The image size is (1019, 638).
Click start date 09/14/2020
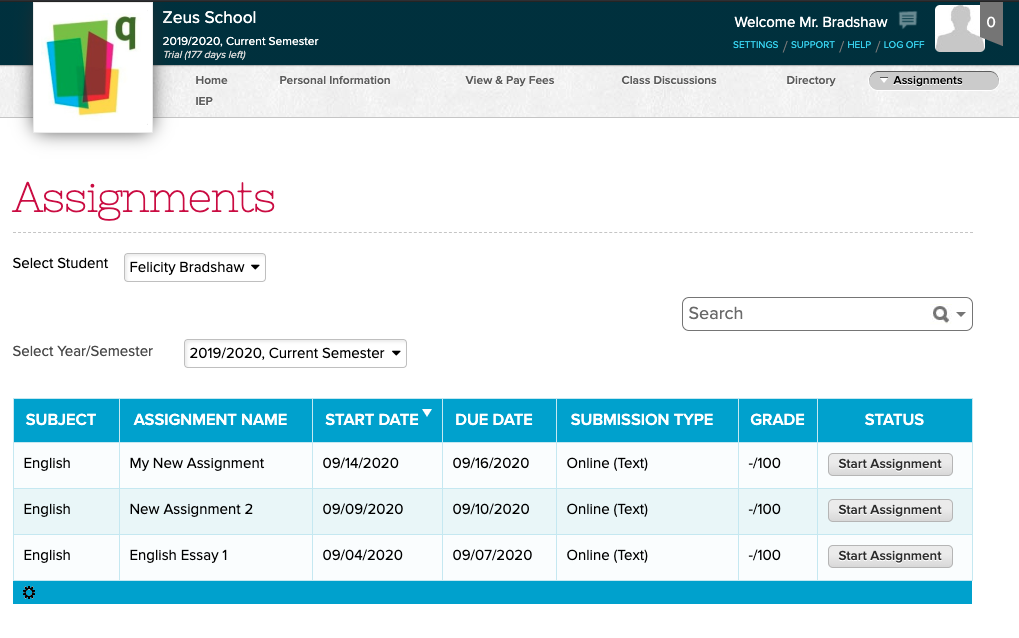361,464
